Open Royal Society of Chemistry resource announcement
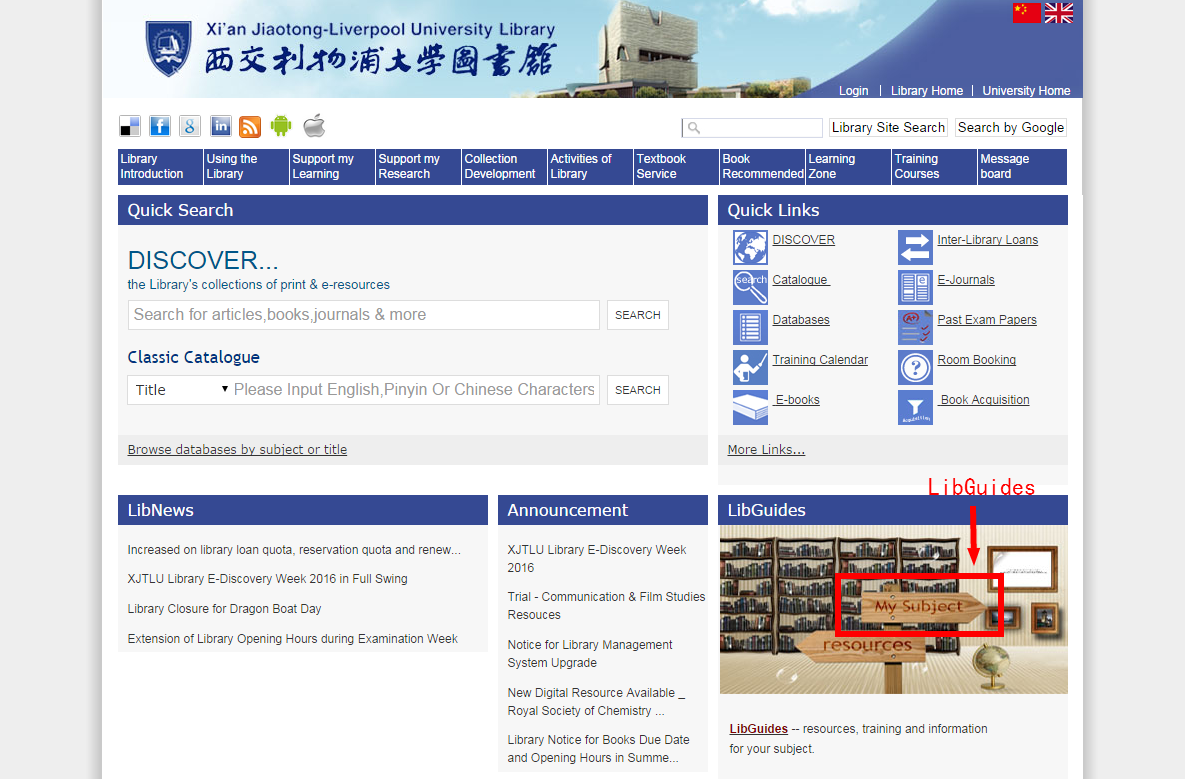This screenshot has width=1185, height=779. [x=596, y=702]
